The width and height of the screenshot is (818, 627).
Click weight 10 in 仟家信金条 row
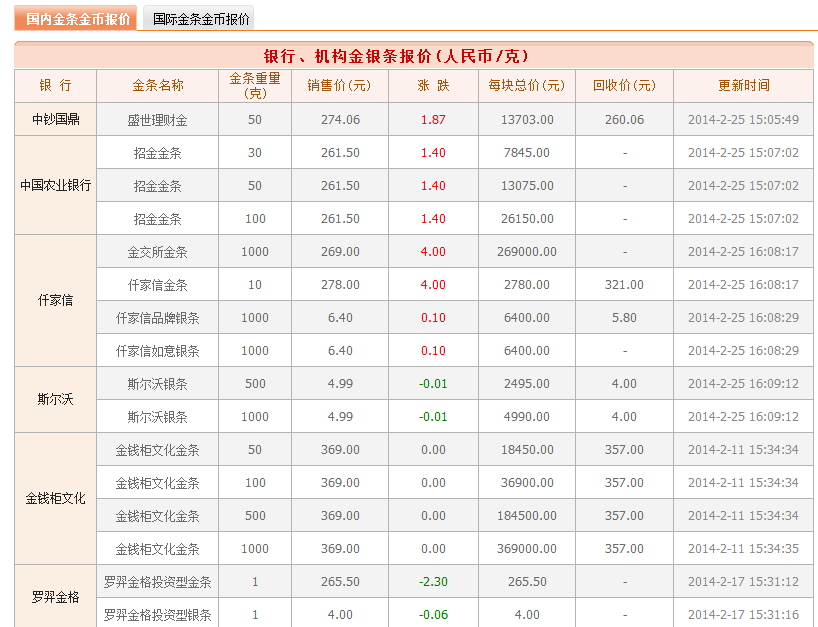pyautogui.click(x=255, y=285)
